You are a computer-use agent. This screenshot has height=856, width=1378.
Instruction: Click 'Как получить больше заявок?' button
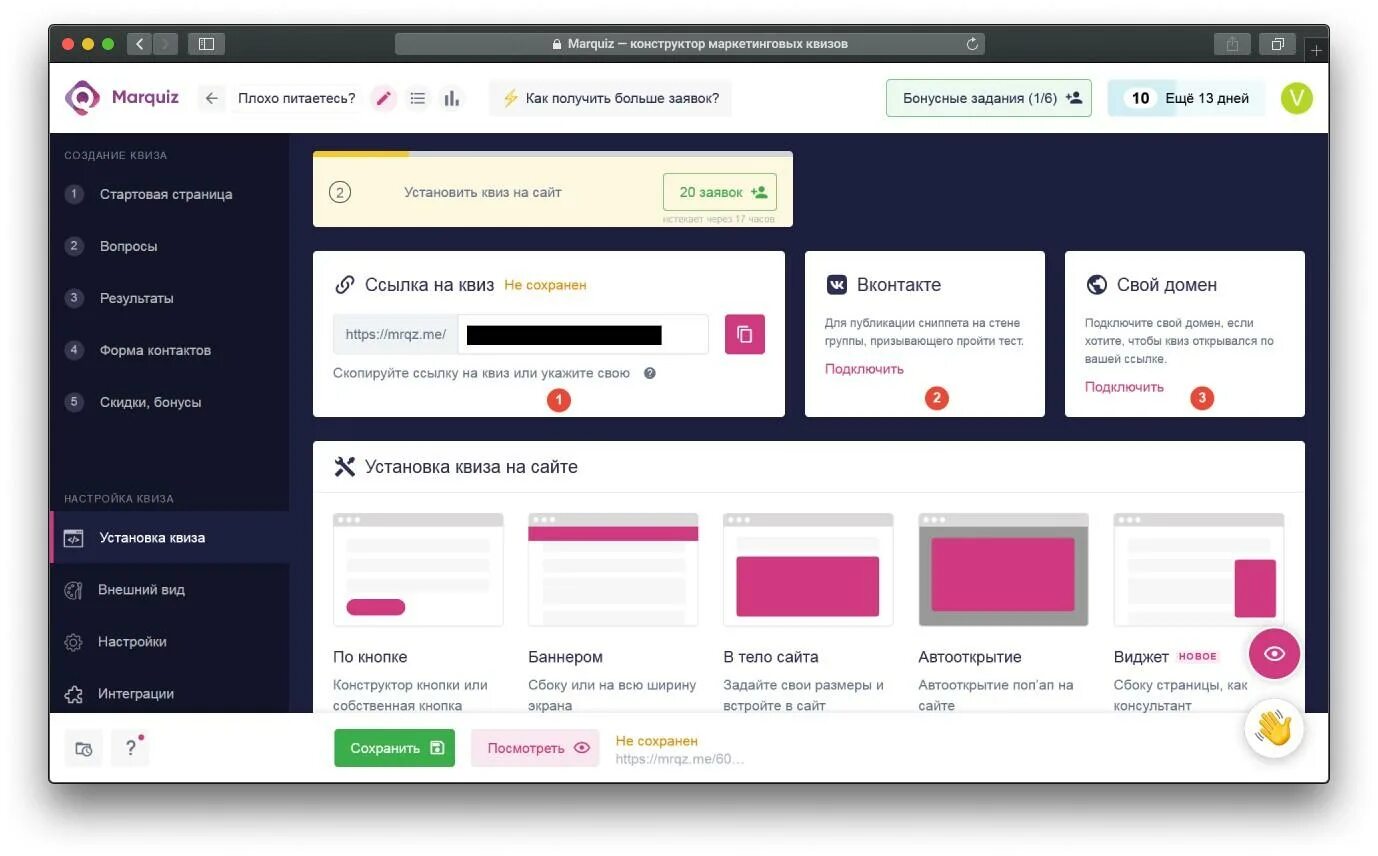pyautogui.click(x=610, y=98)
